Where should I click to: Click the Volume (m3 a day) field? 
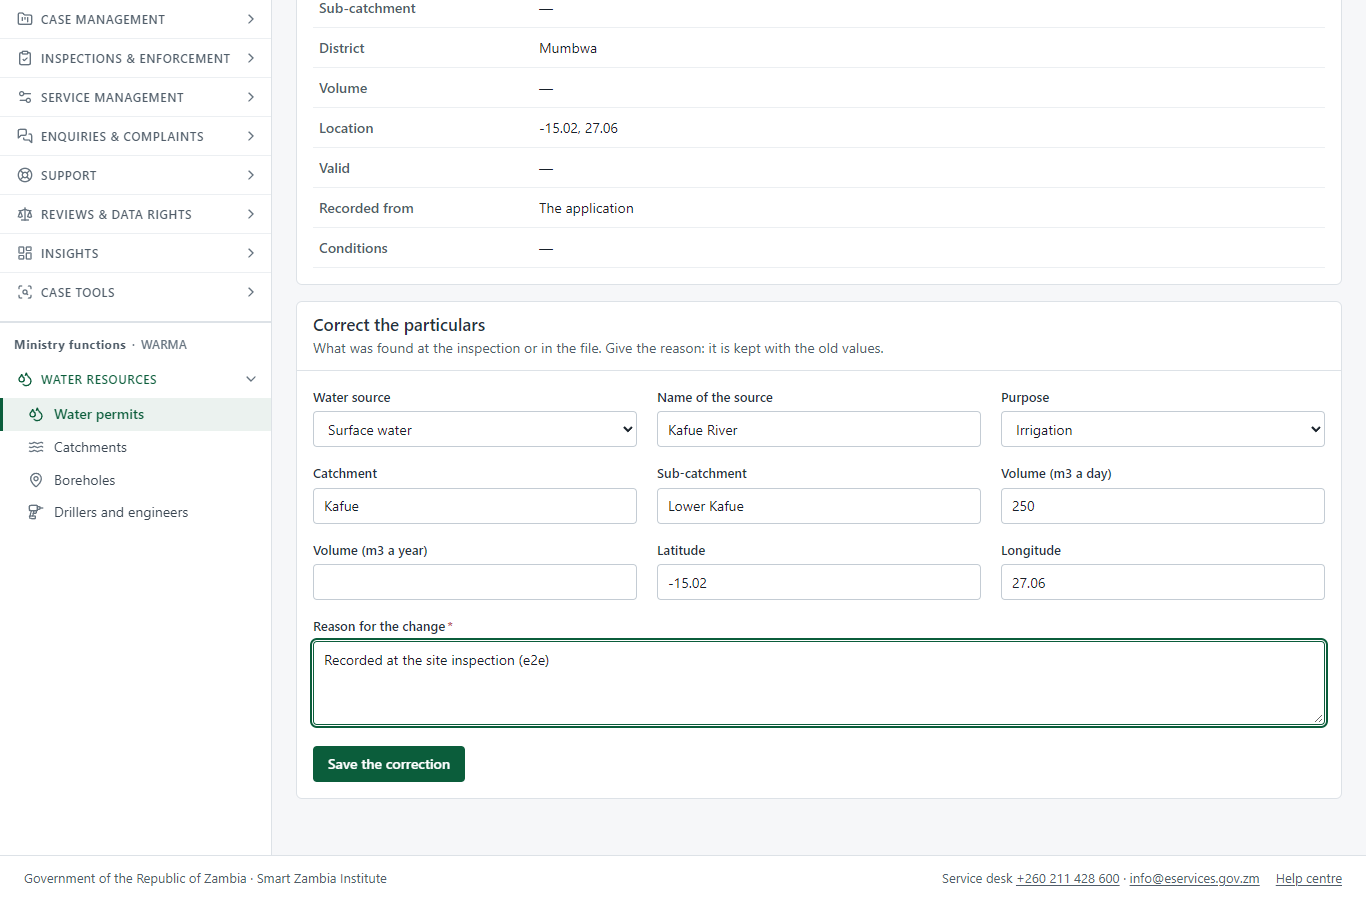click(x=1163, y=506)
